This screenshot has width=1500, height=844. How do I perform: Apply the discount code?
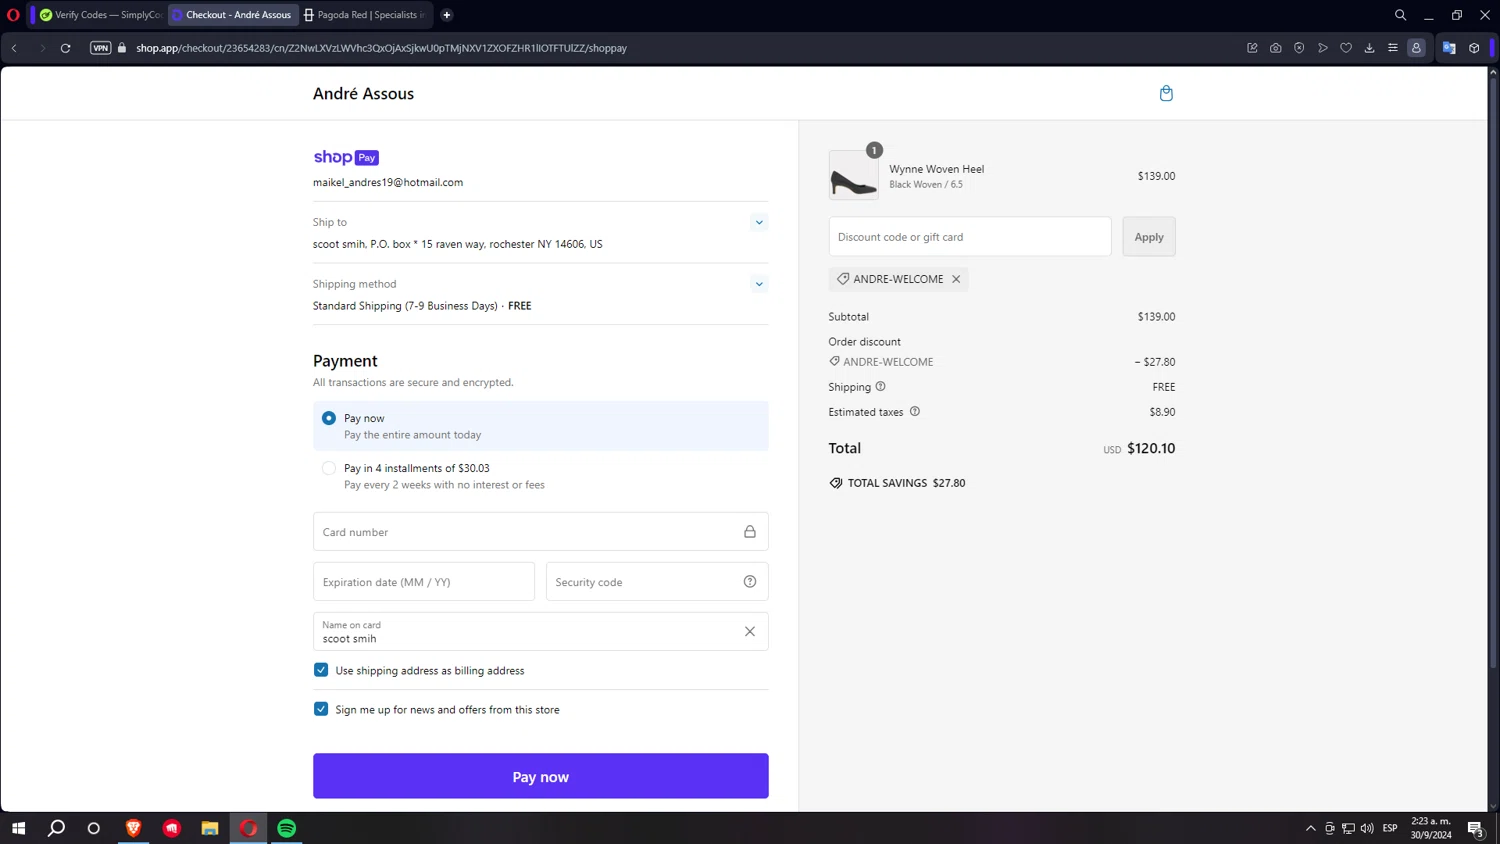coord(1149,237)
